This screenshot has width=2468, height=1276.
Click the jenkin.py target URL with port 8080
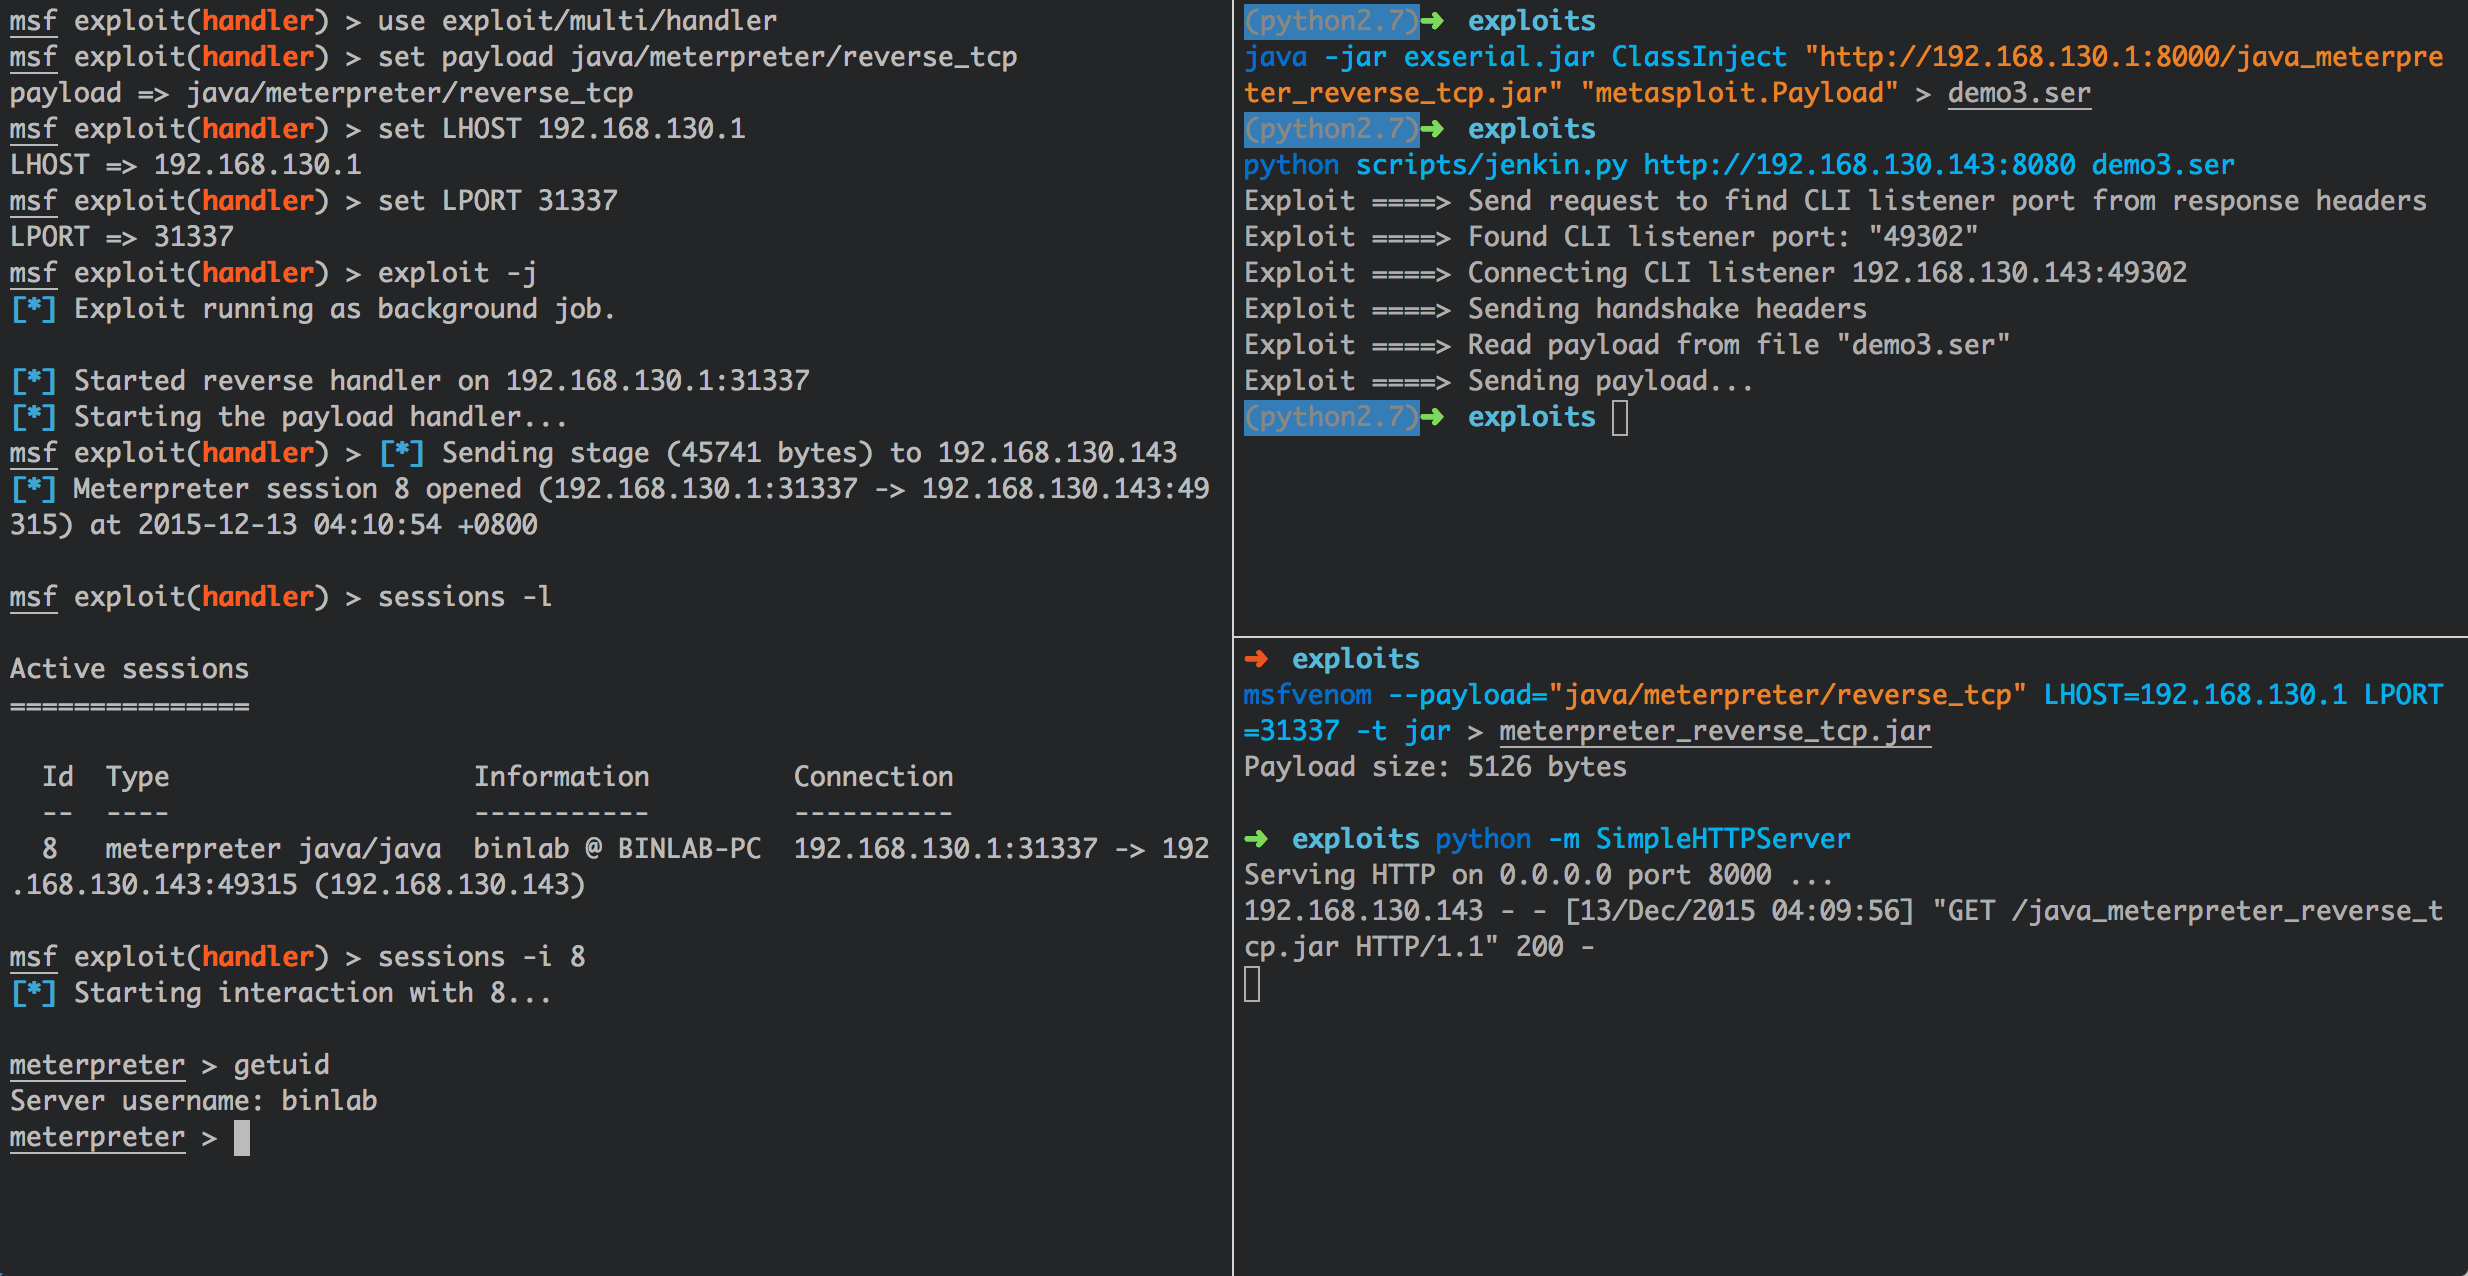[1858, 165]
